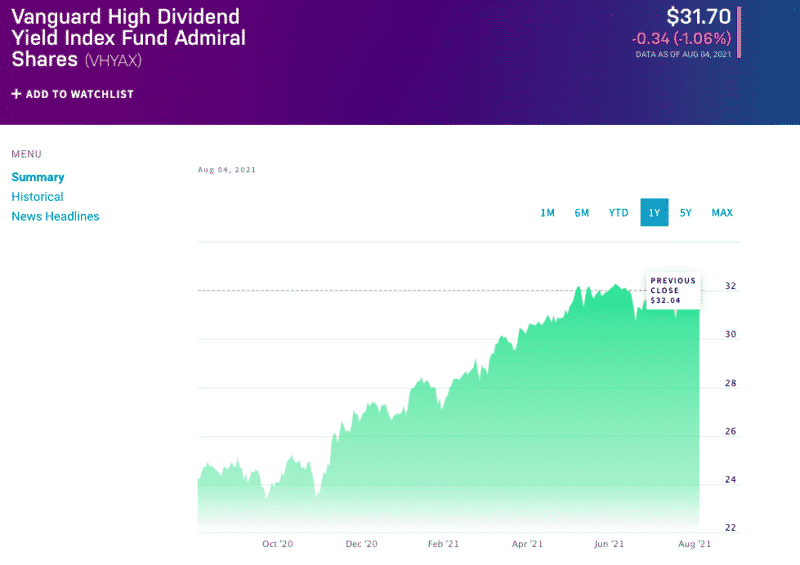800x565 pixels.
Task: Click the $31.70 price value
Action: [x=698, y=17]
